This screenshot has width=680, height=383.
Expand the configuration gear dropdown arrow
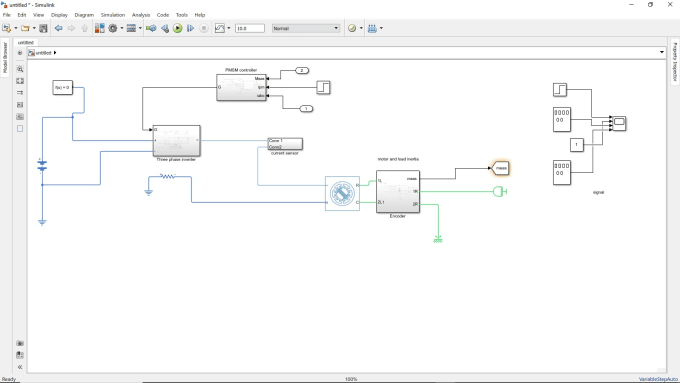click(122, 28)
